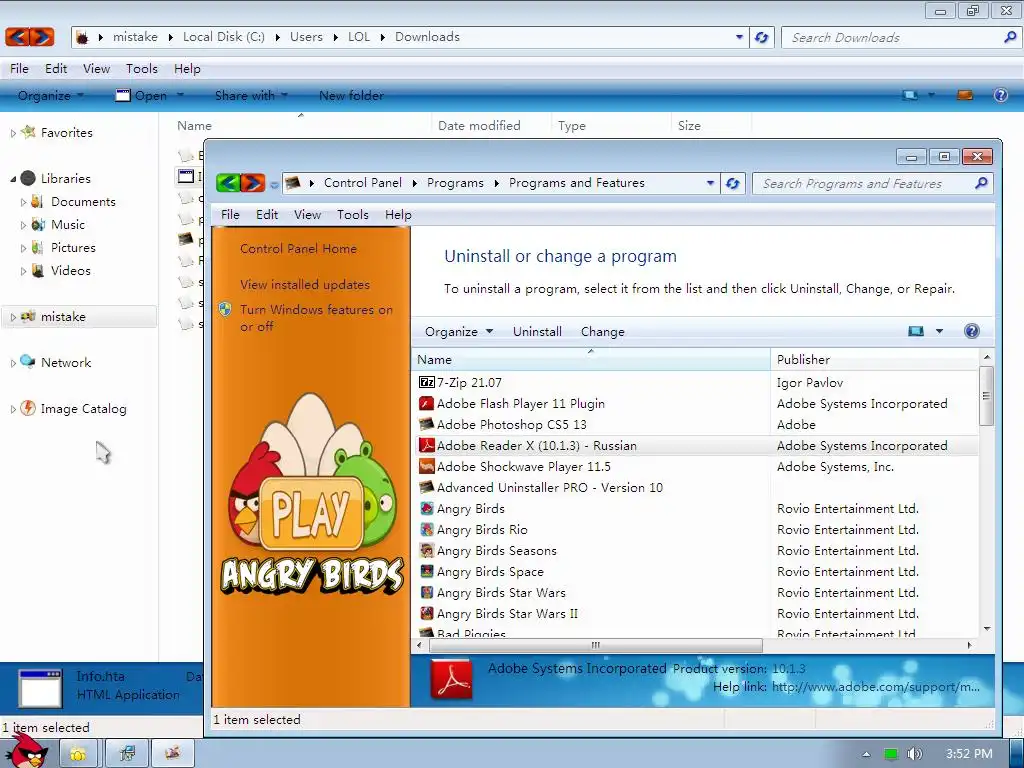Viewport: 1024px width, 768px height.
Task: Click the 7-Zip 21.07 program icon
Action: pyautogui.click(x=426, y=383)
